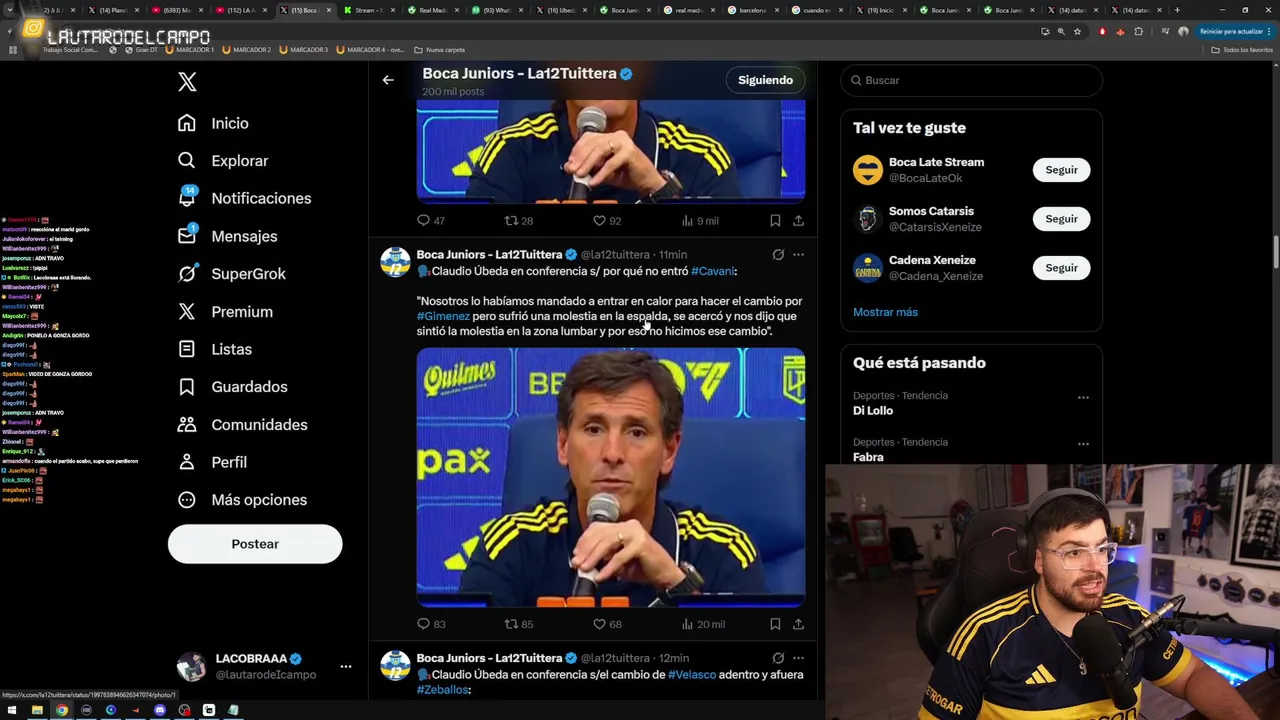Click the X logo in sidebar
The image size is (1280, 720).
(x=187, y=82)
